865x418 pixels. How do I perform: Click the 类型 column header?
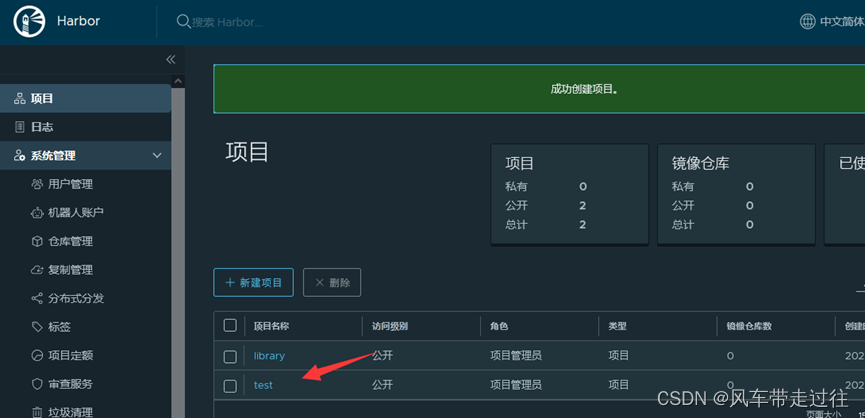tap(617, 326)
